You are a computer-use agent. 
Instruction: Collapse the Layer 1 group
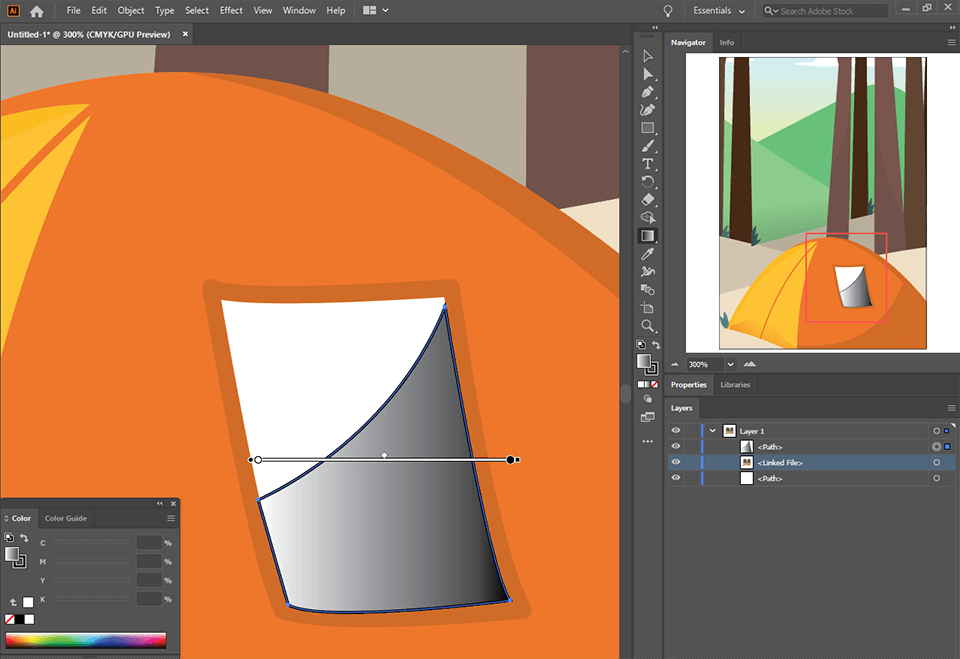click(x=710, y=430)
